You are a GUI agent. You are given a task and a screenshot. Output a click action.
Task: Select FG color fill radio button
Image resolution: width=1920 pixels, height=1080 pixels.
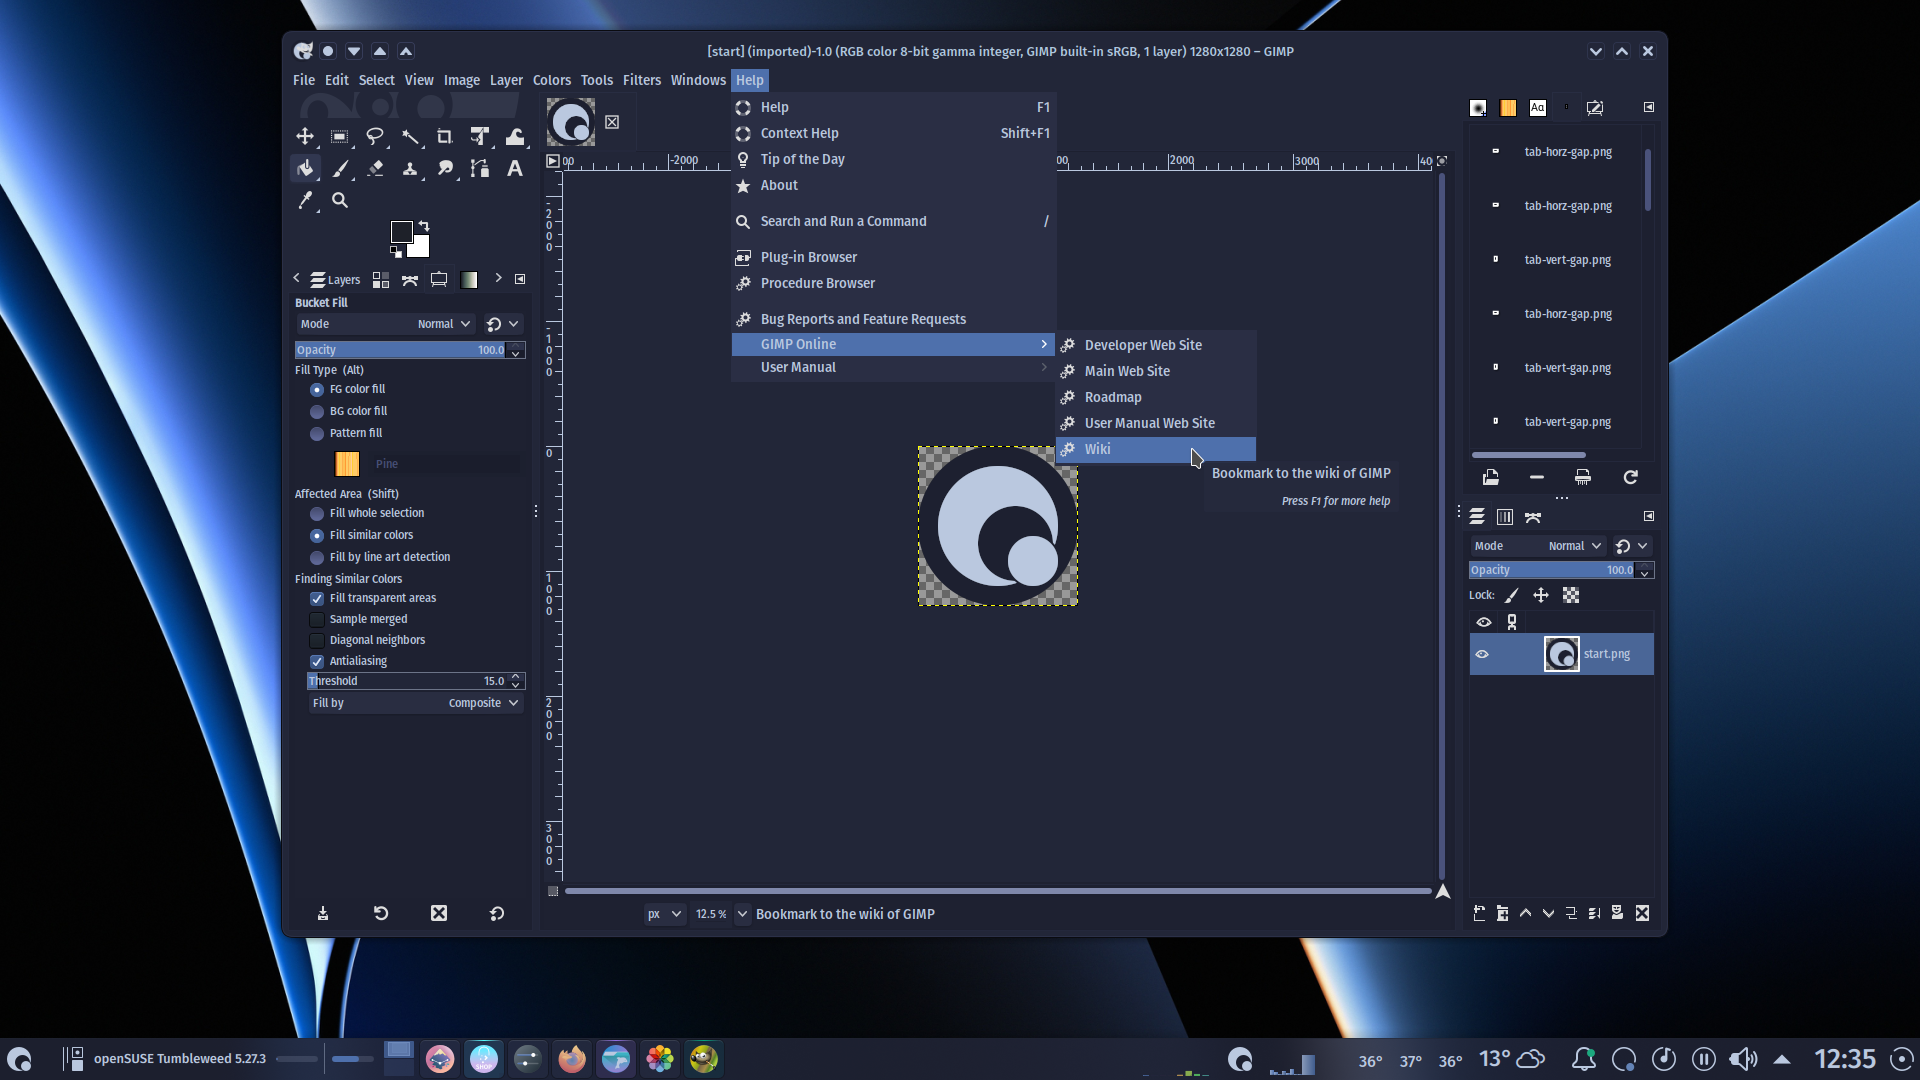[317, 390]
